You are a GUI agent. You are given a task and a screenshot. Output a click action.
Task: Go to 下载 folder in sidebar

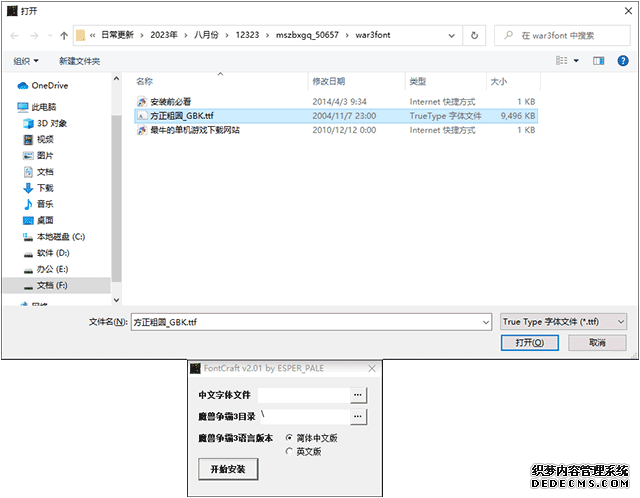(45, 188)
